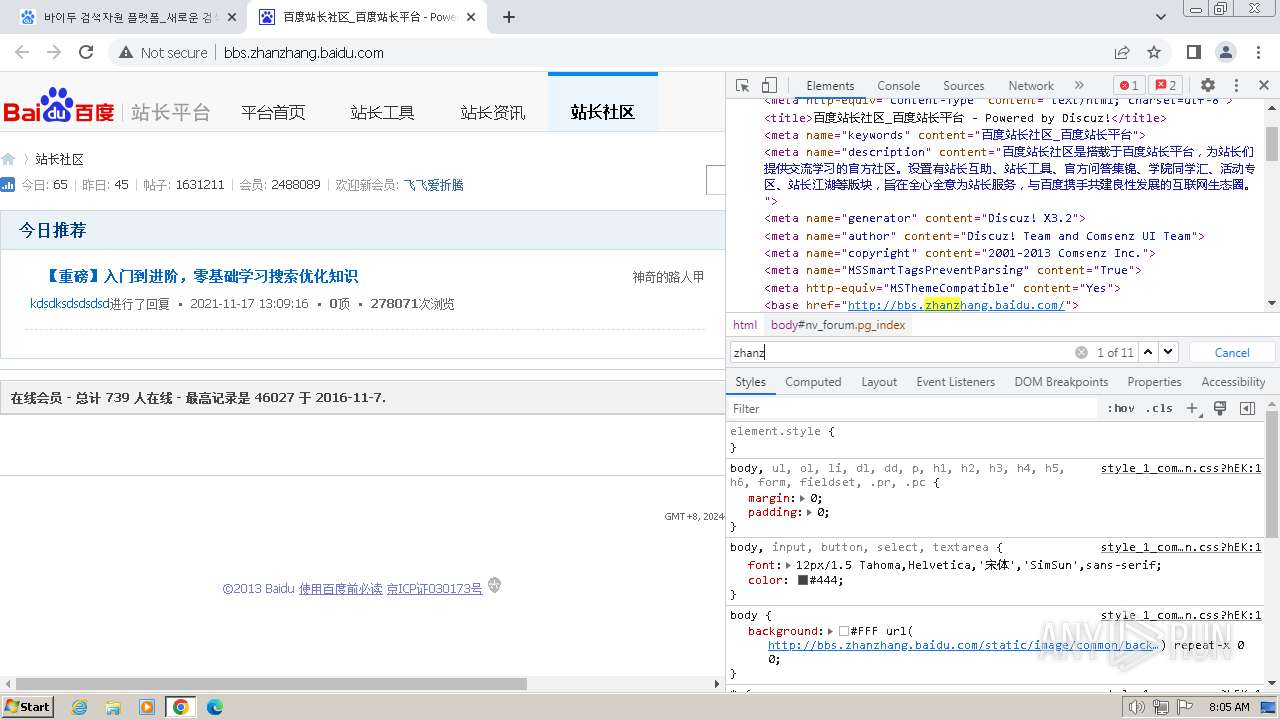
Task: Open the base href link in Elements tree
Action: point(956,305)
